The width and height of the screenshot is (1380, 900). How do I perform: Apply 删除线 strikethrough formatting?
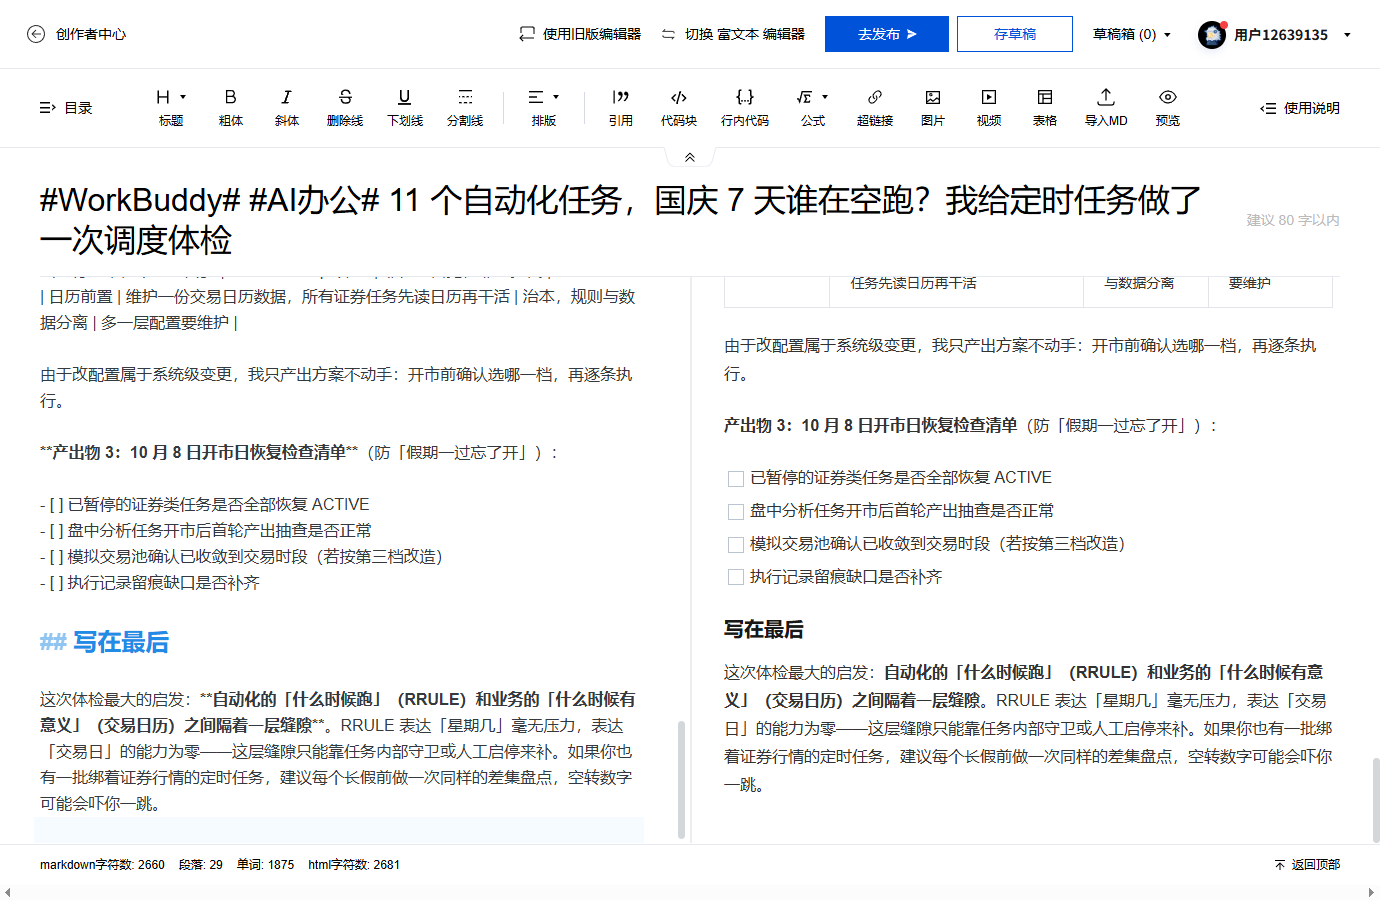pyautogui.click(x=345, y=107)
